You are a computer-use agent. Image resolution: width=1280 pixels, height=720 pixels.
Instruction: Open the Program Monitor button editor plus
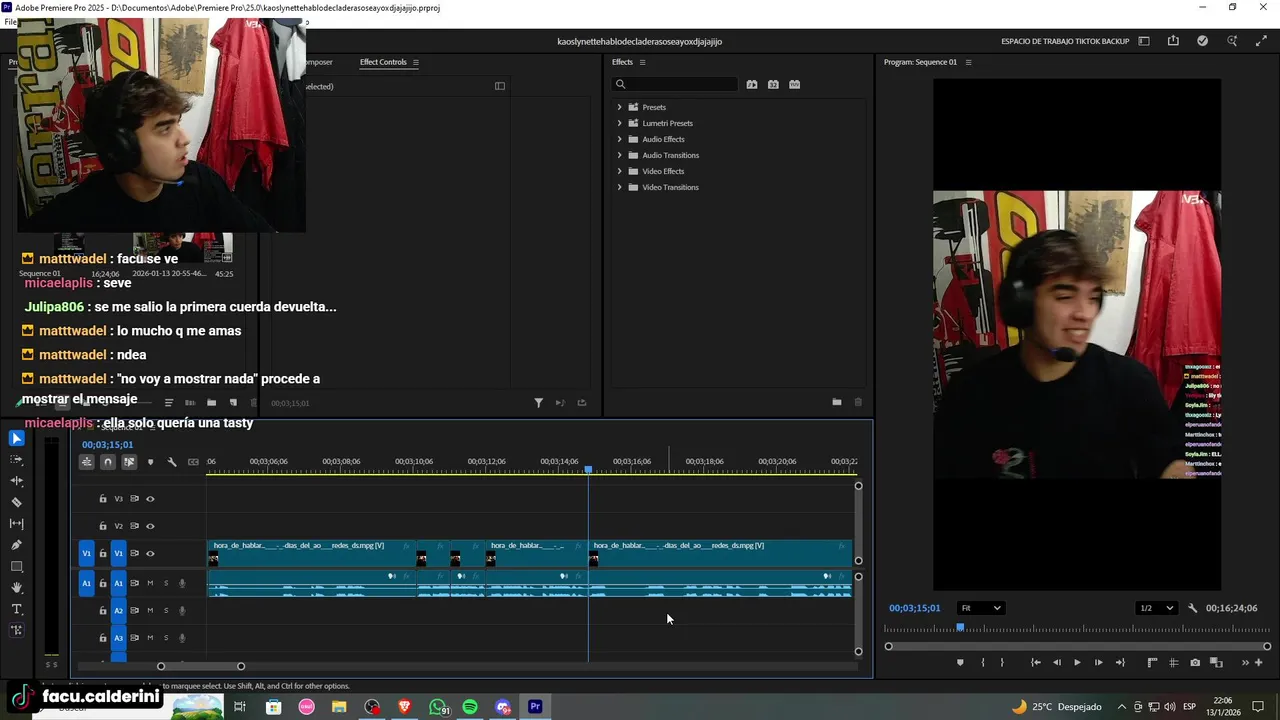1258,662
